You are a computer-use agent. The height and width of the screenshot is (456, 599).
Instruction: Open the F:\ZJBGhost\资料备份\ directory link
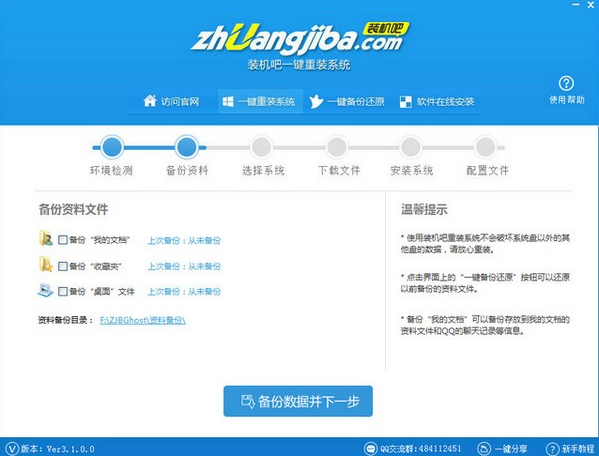click(x=142, y=320)
